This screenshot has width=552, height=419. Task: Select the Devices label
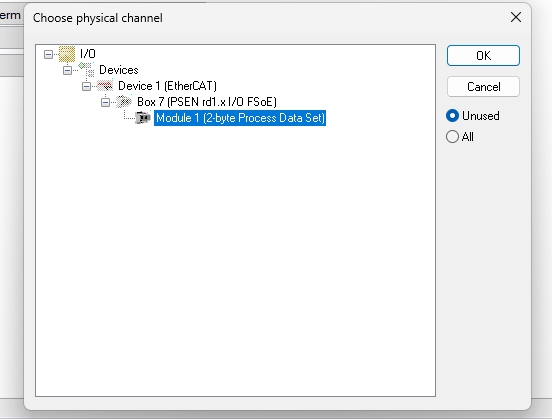(x=119, y=70)
